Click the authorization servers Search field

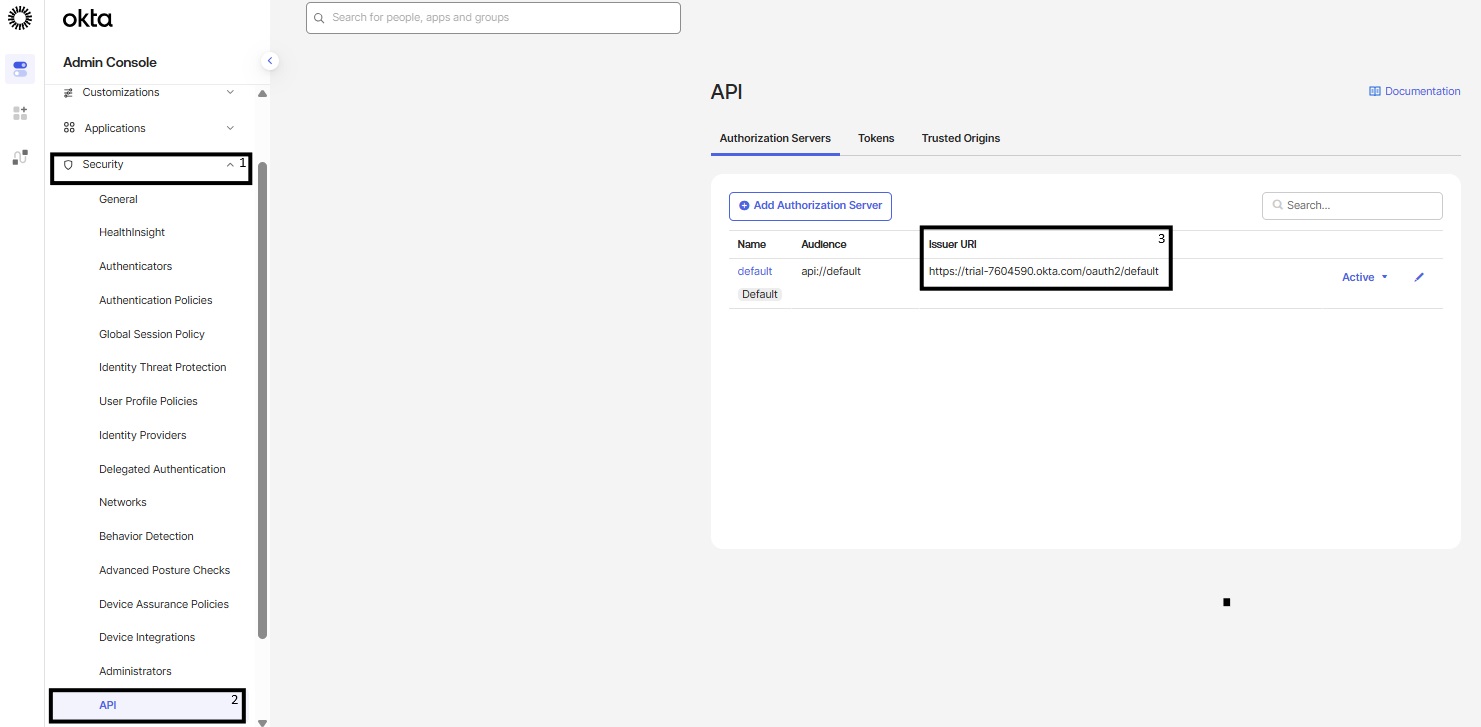1352,205
